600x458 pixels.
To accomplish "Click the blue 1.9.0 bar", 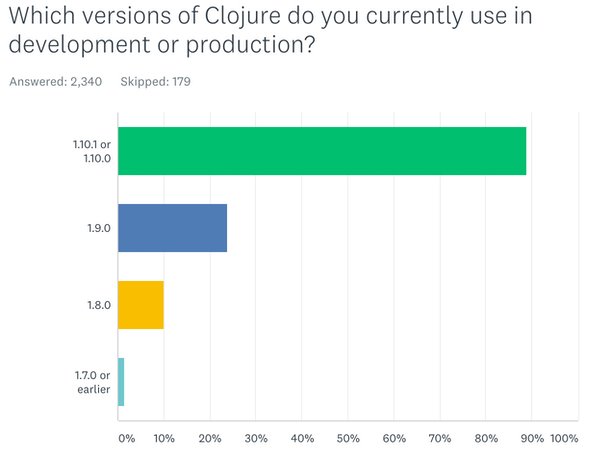I will pos(172,228).
